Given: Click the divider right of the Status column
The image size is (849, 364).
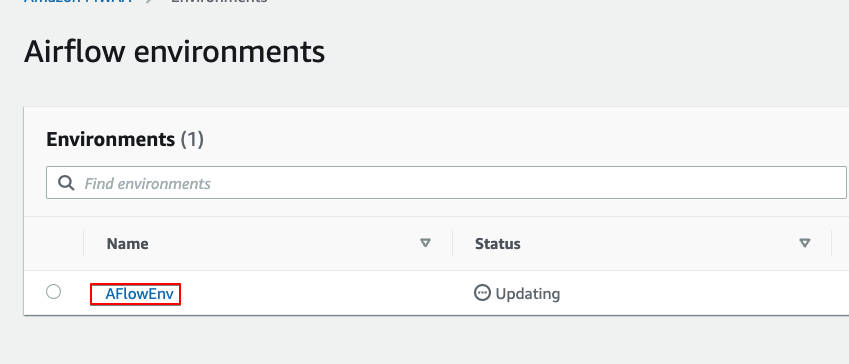Looking at the screenshot, I should [831, 243].
